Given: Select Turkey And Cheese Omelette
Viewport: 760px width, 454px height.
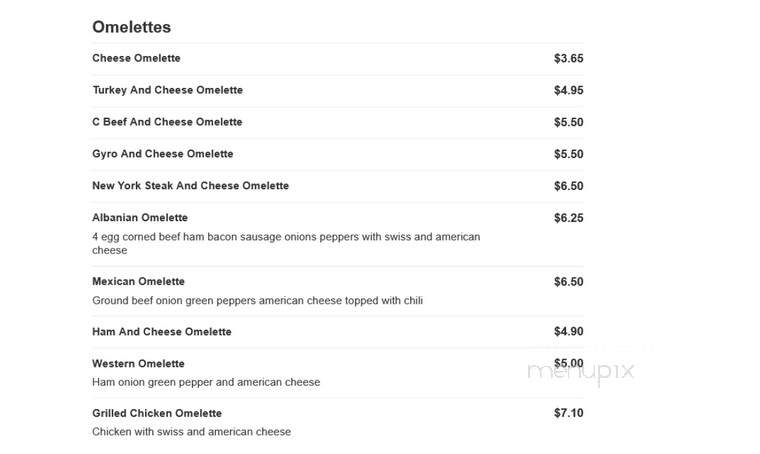Looking at the screenshot, I should [x=168, y=90].
